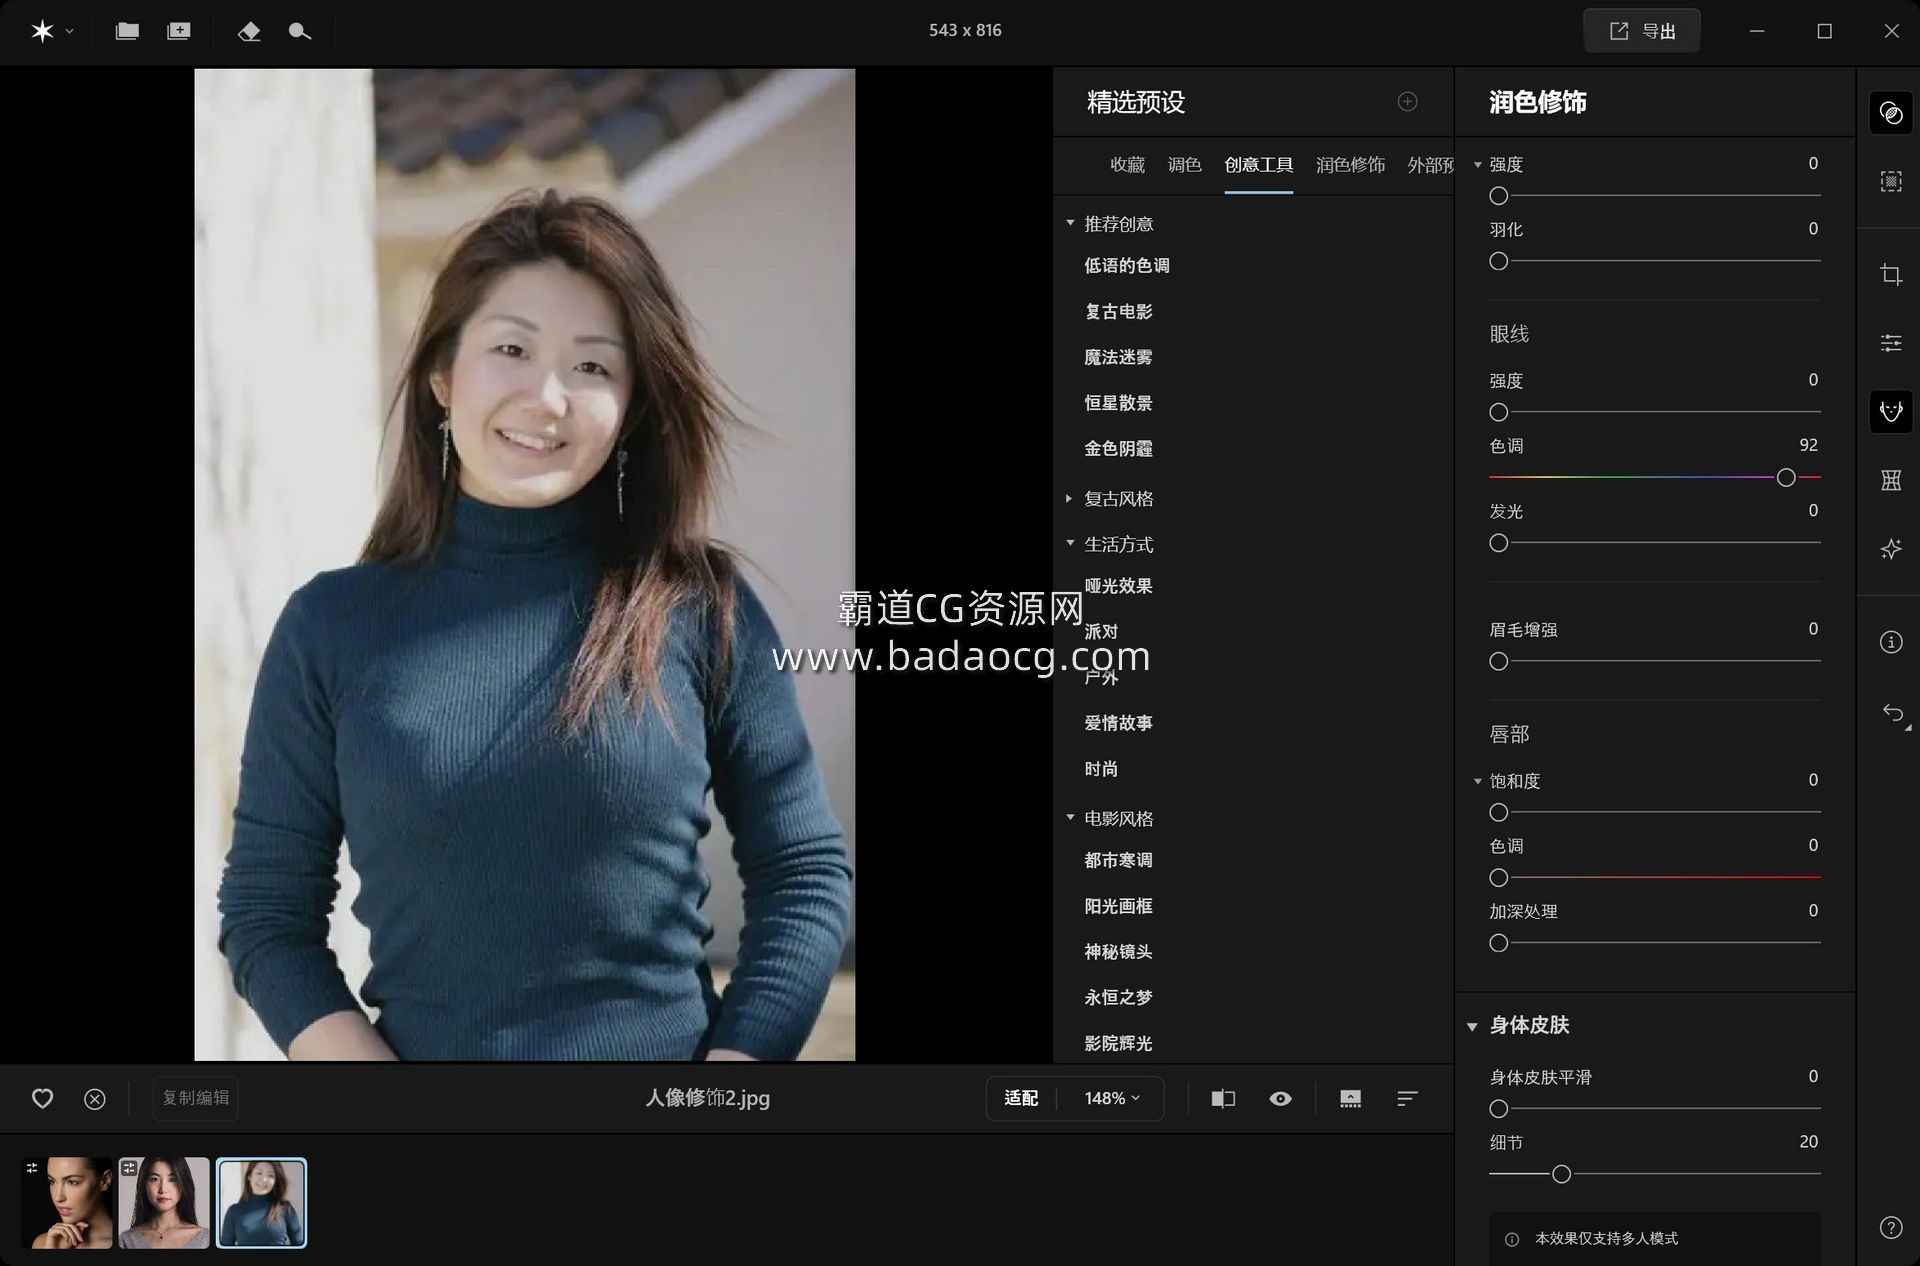The image size is (1920, 1266).
Task: Apply the 哑光效果 preset
Action: pyautogui.click(x=1118, y=586)
